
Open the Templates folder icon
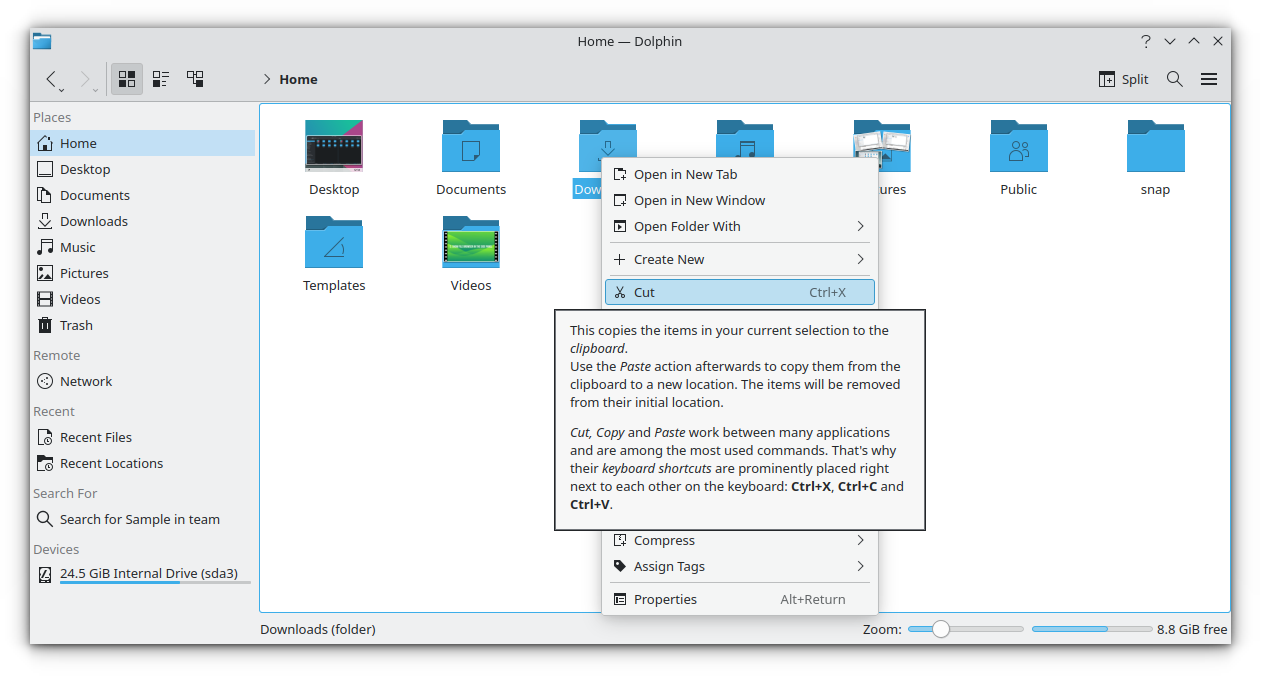(x=334, y=244)
